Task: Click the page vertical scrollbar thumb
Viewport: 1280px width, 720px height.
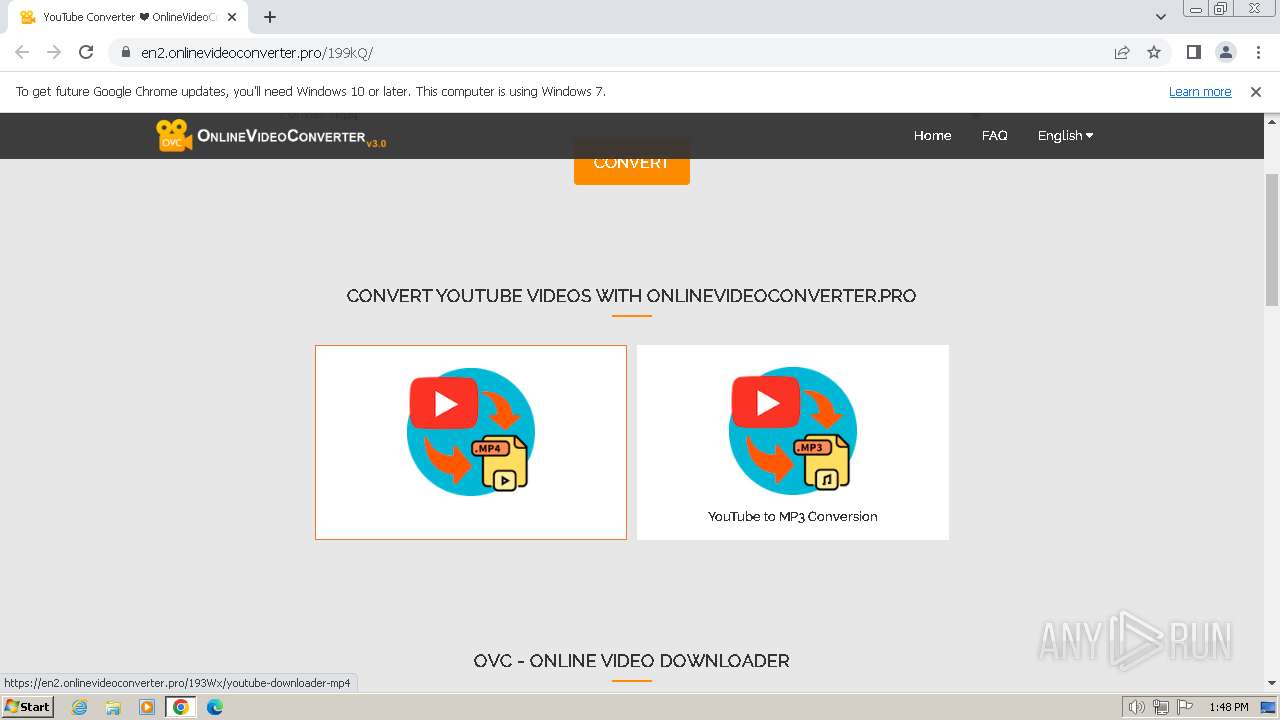Action: (1272, 240)
